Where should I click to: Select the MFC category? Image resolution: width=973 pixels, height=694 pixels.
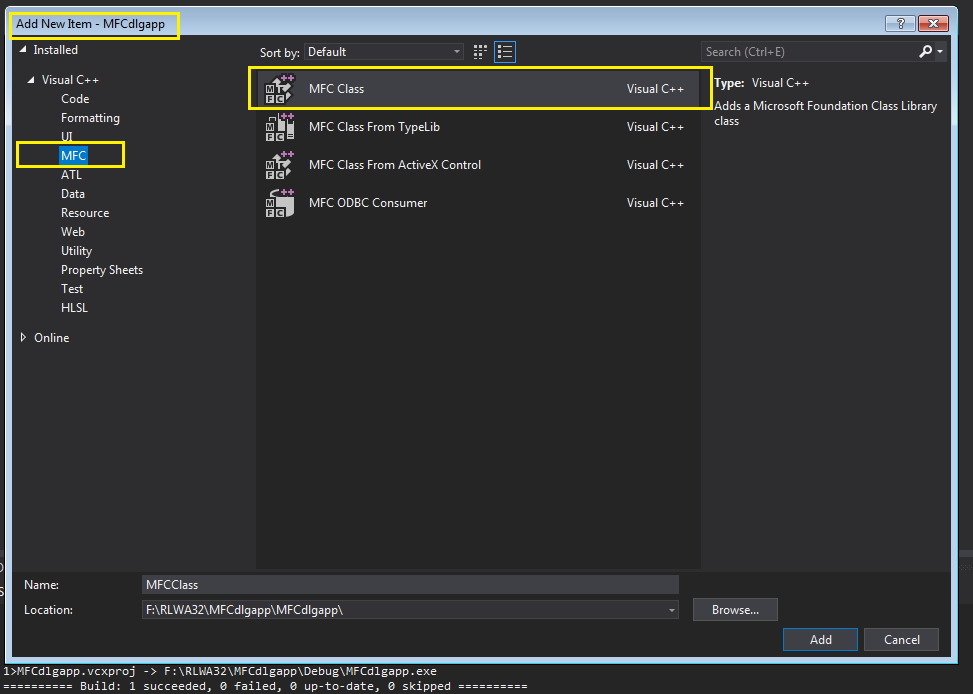coord(73,156)
